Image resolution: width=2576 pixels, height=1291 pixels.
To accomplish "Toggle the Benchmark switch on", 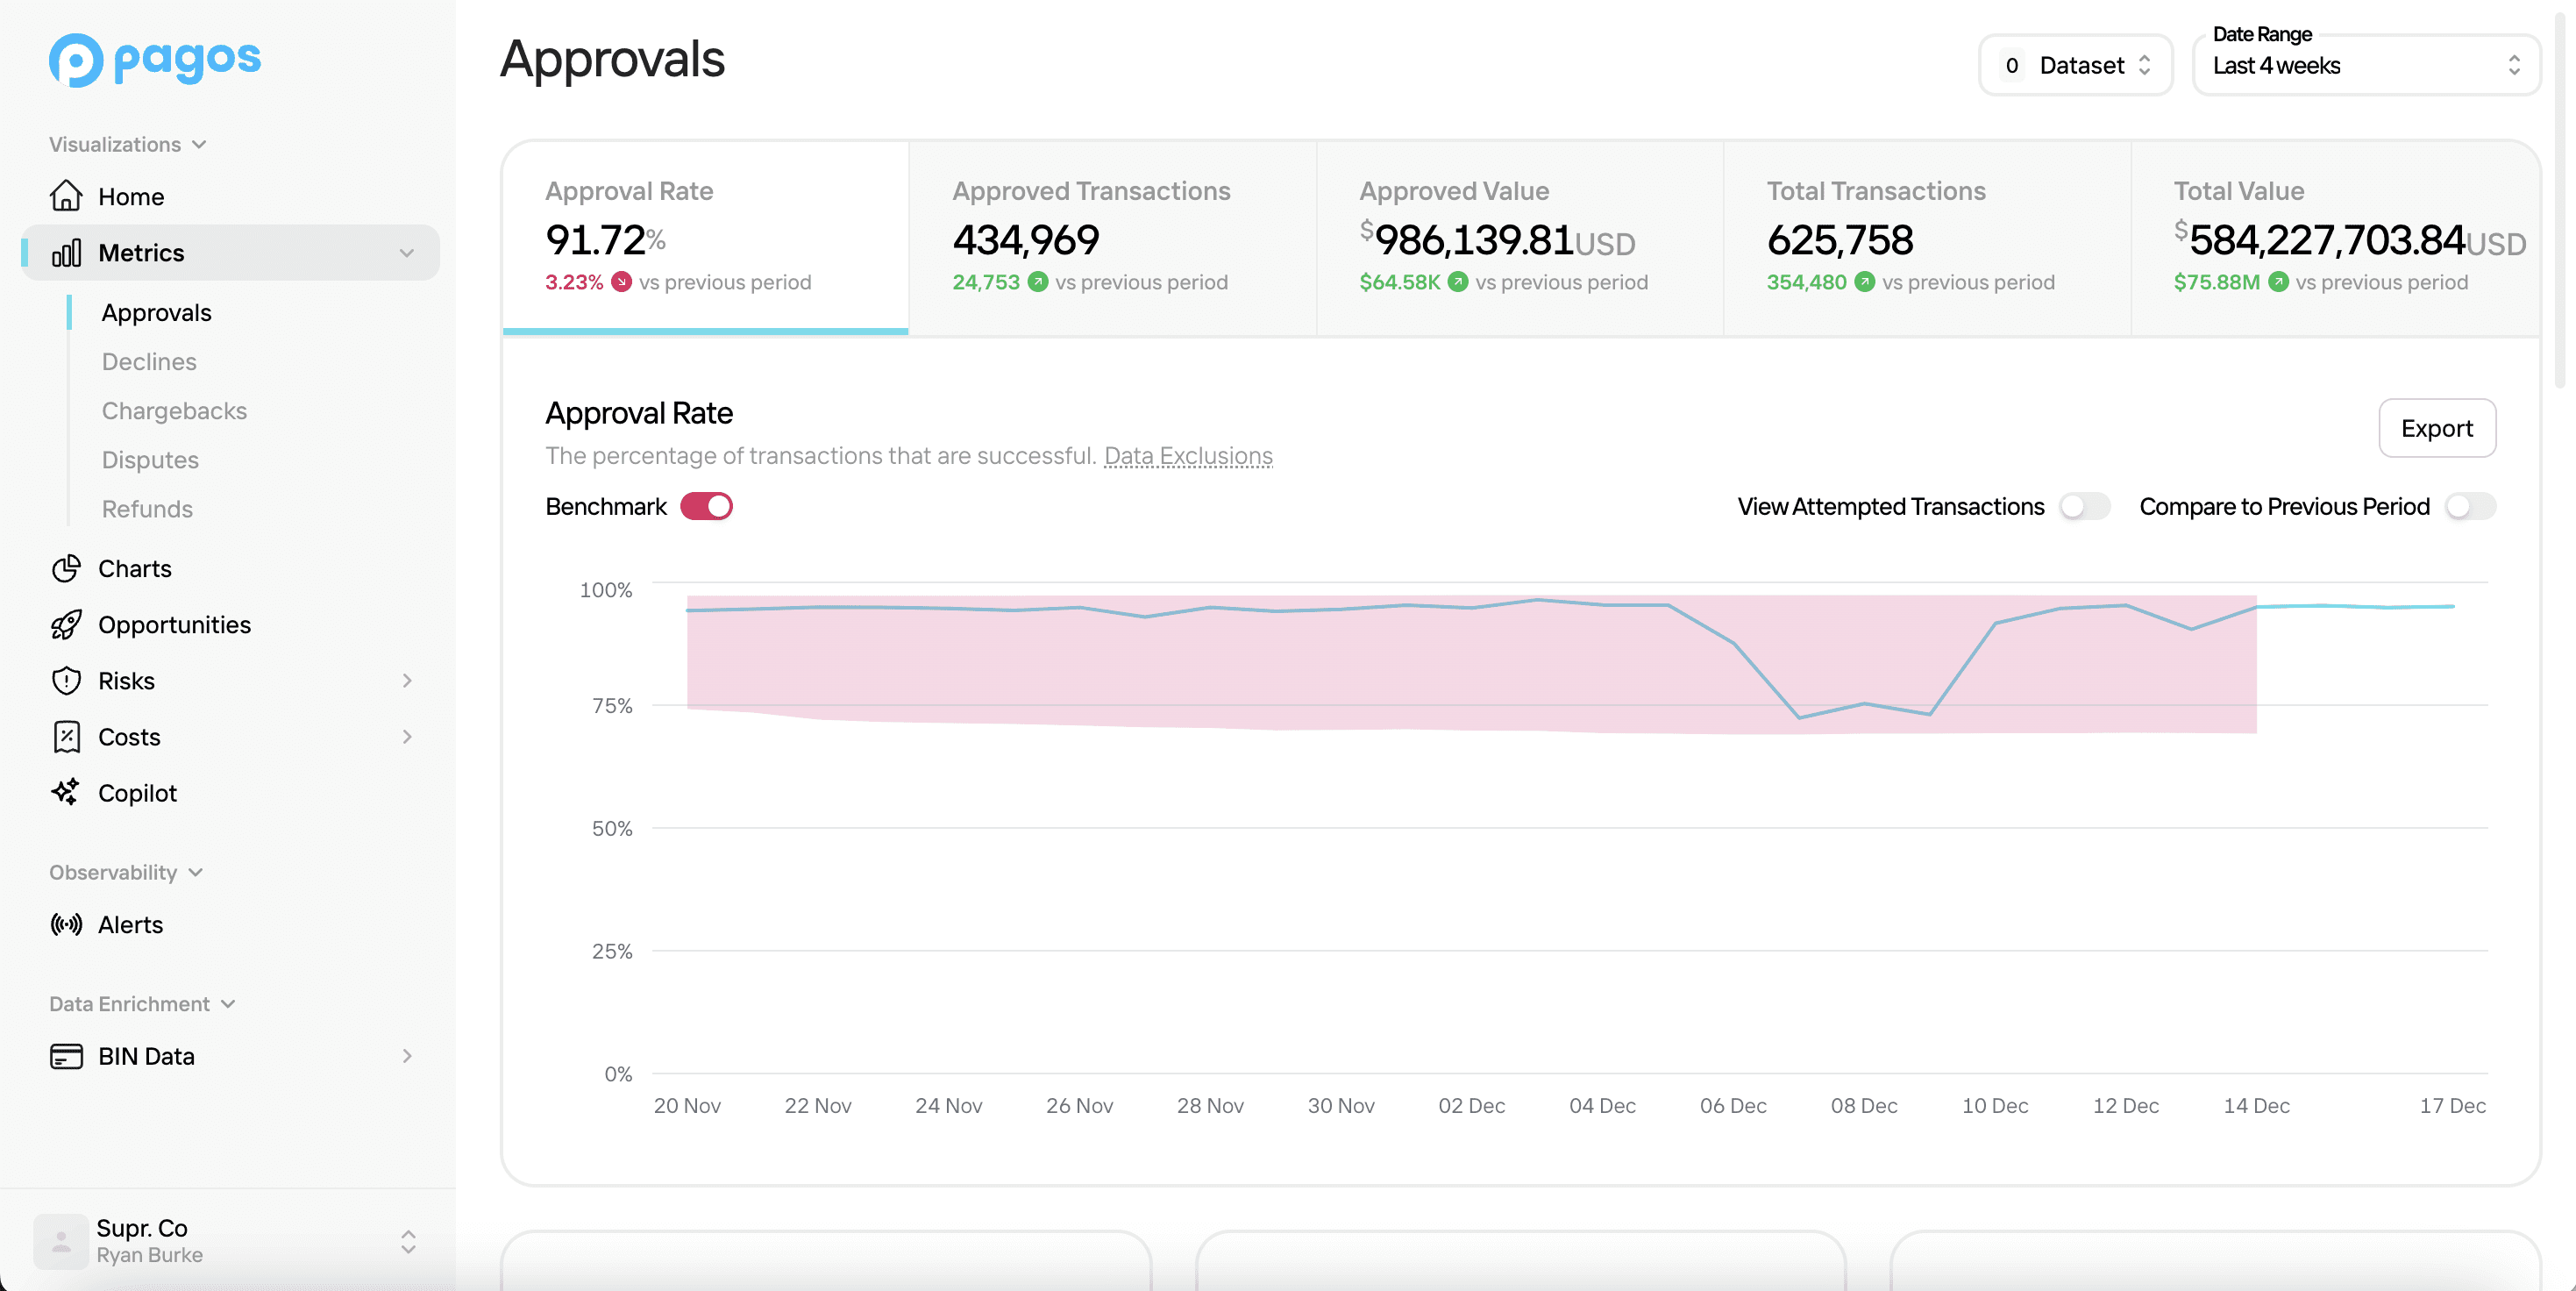I will [x=706, y=505].
